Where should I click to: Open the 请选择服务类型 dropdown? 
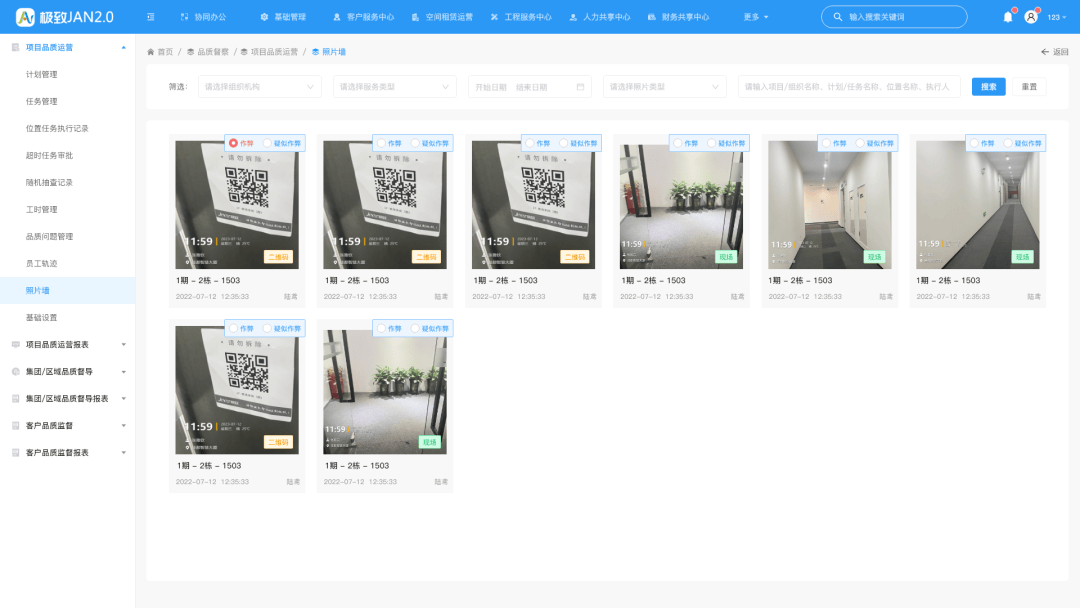click(394, 87)
